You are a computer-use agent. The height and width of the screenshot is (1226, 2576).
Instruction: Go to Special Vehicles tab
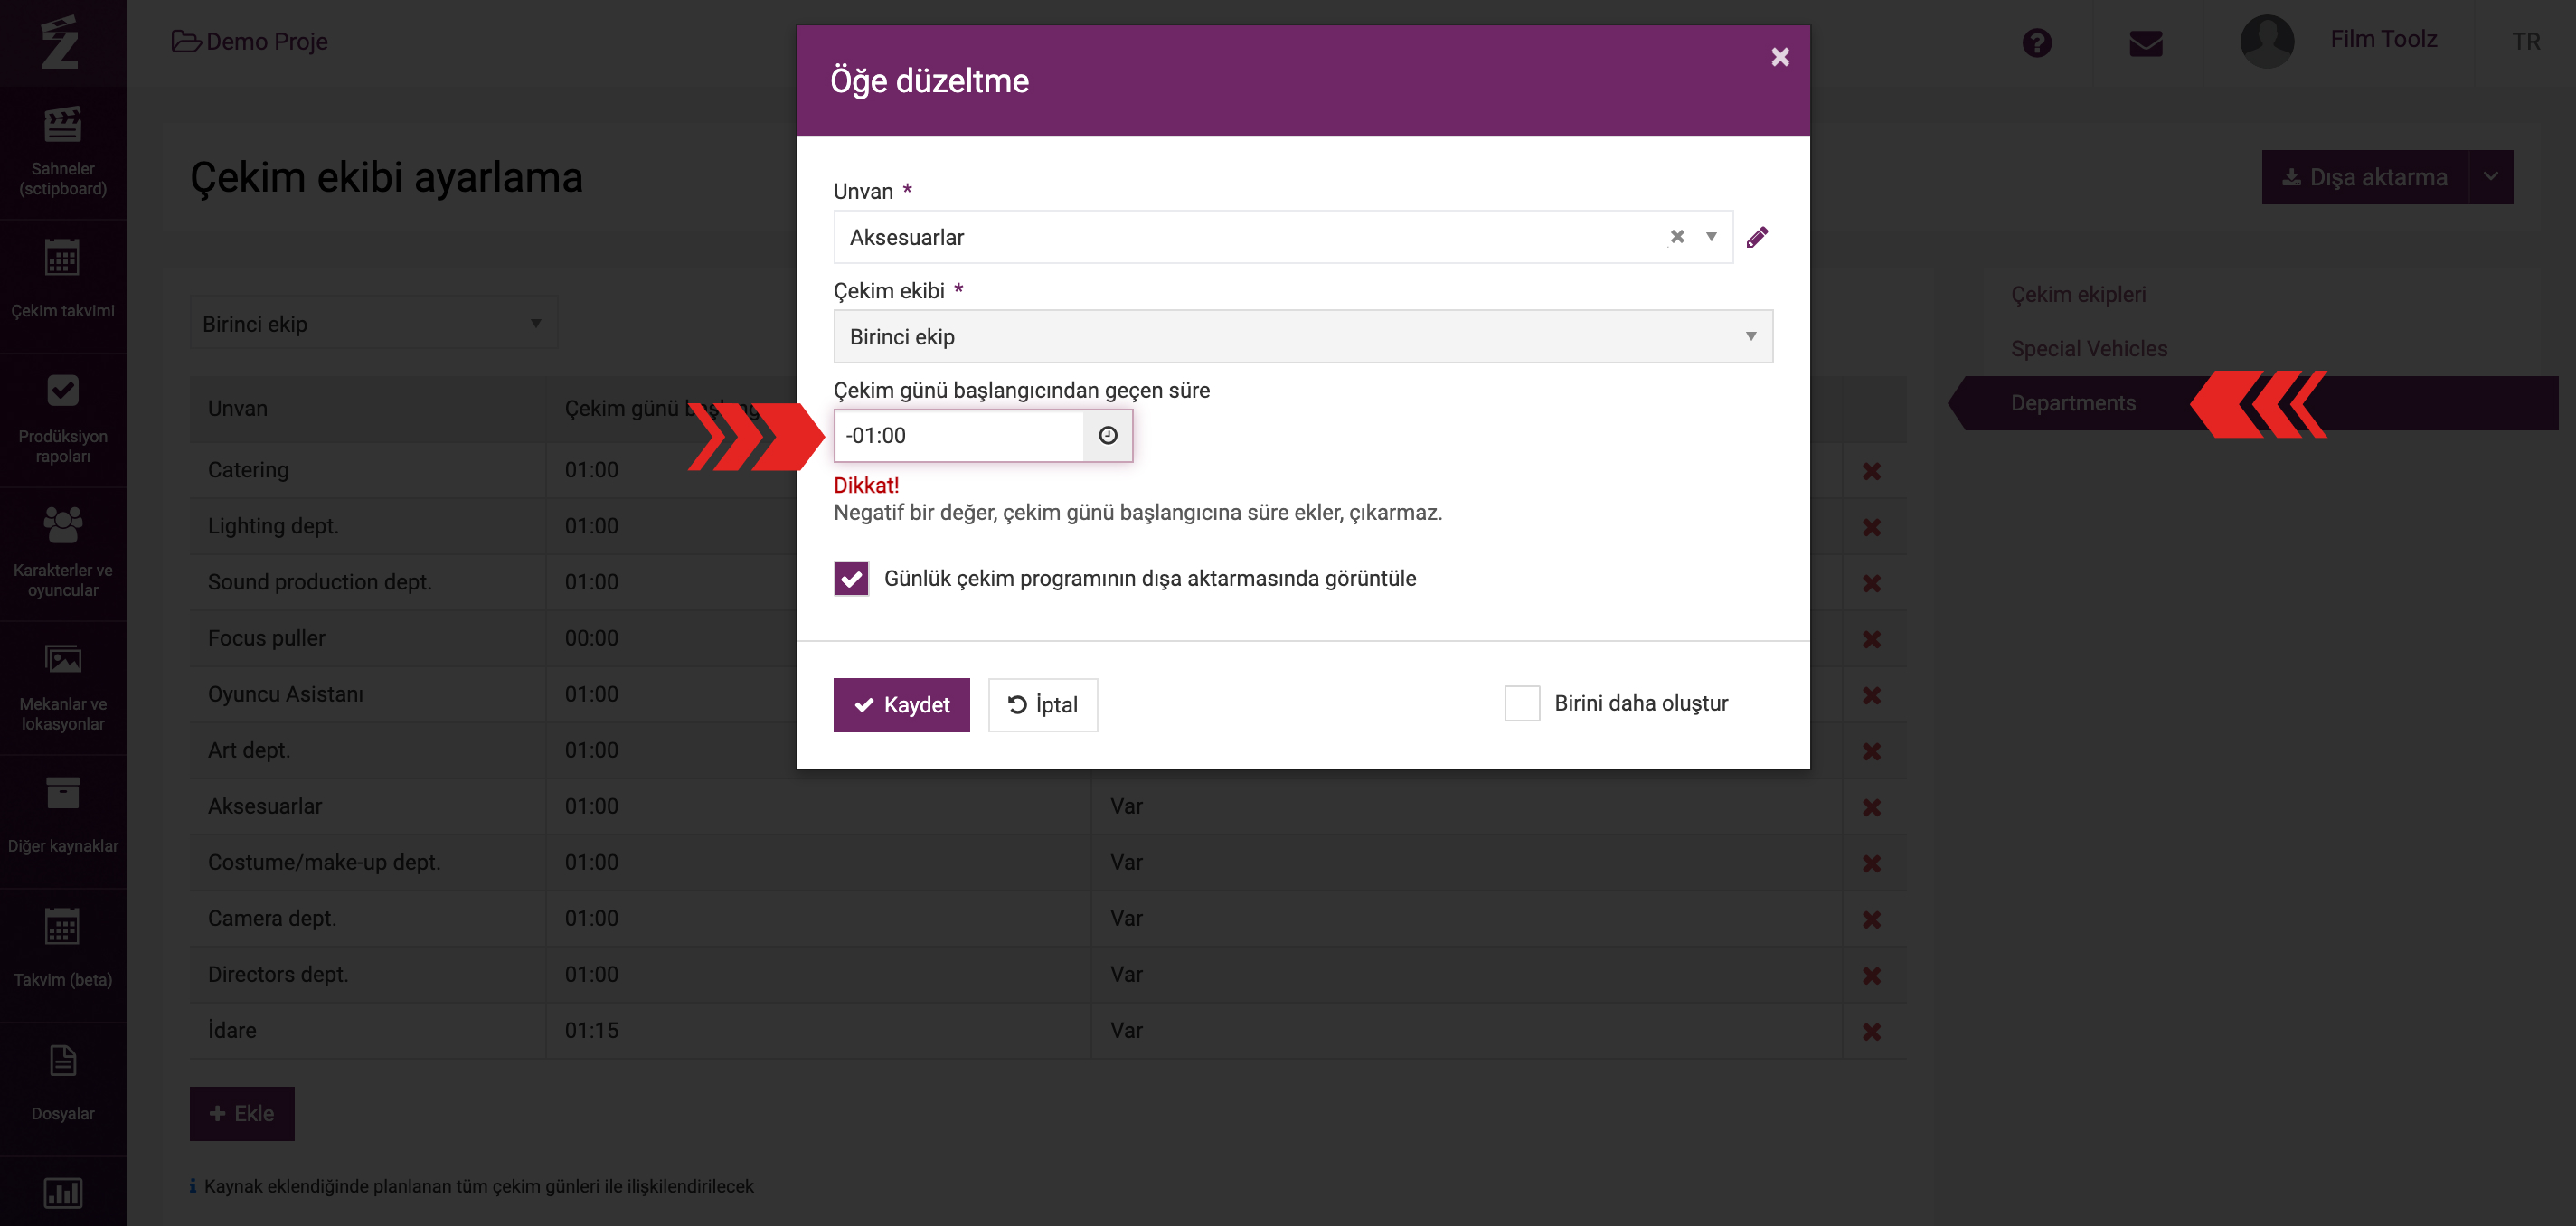pyautogui.click(x=2089, y=348)
